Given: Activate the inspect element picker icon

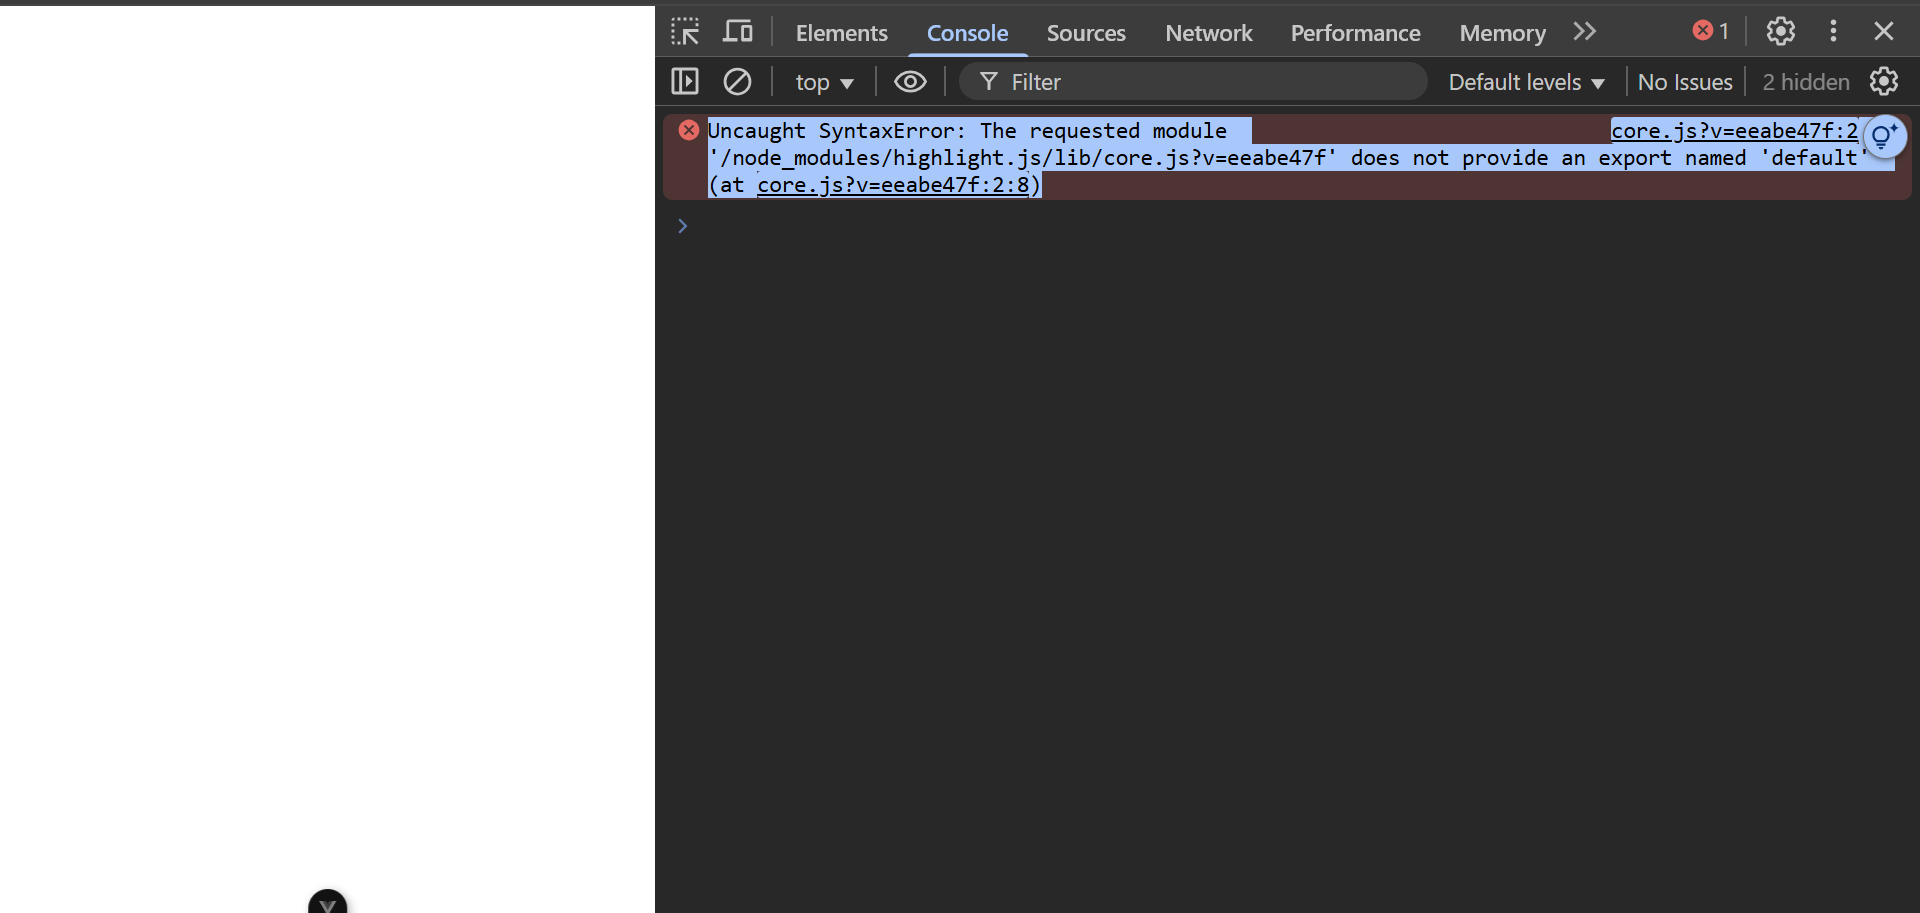Looking at the screenshot, I should tap(685, 32).
